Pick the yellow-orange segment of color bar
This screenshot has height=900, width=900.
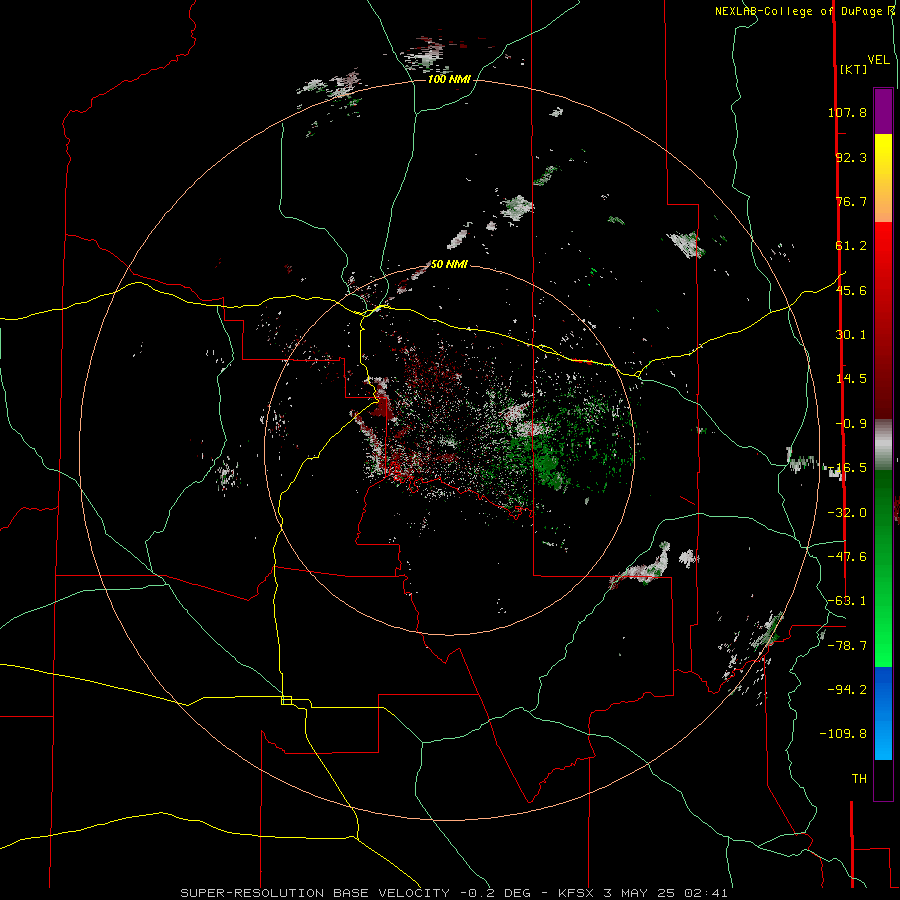point(883,178)
